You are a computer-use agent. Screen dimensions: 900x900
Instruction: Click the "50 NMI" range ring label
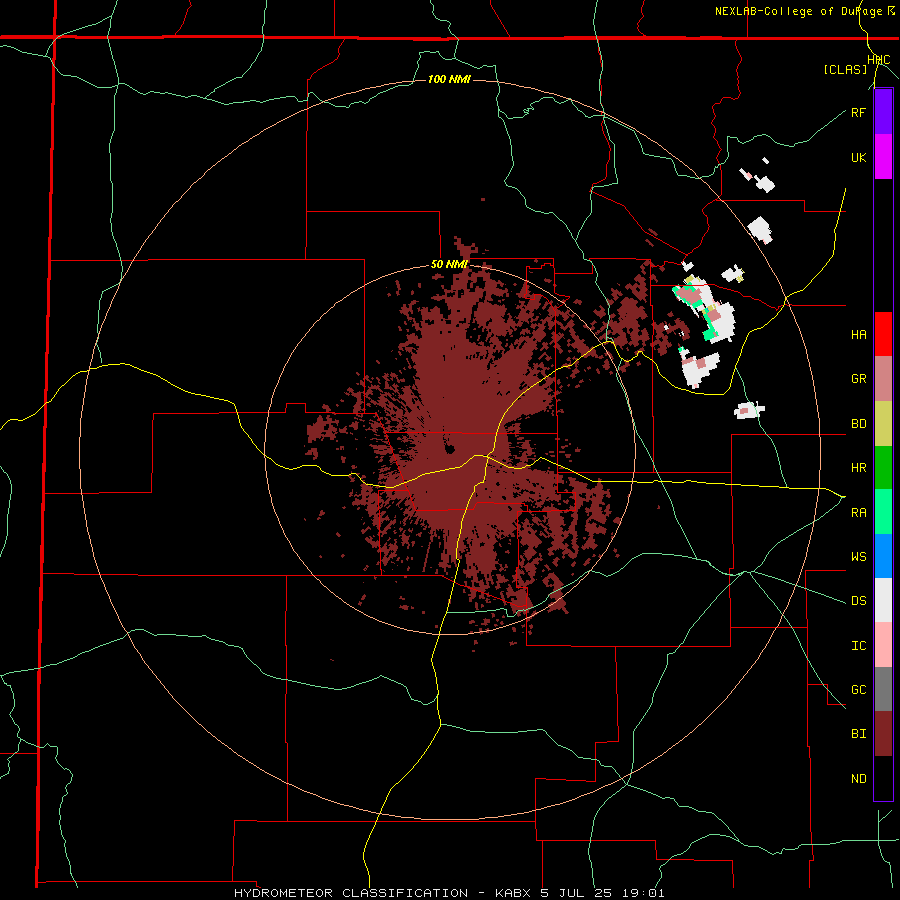[x=449, y=265]
